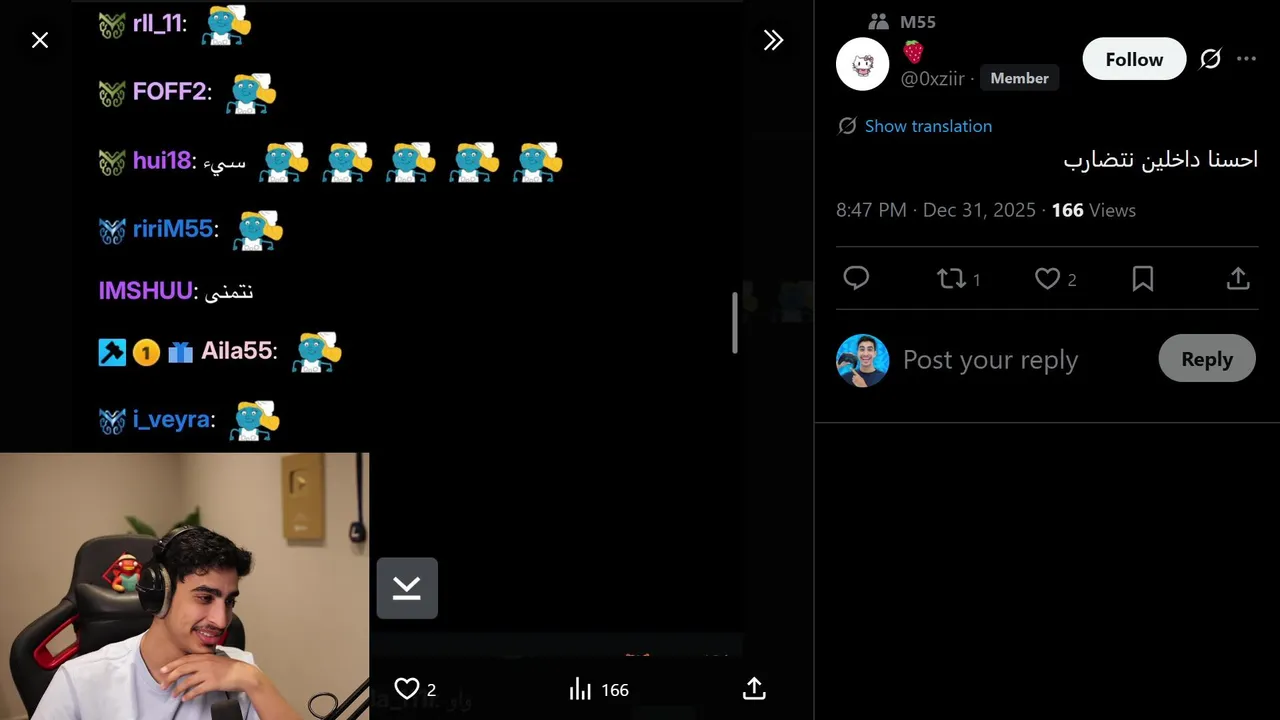
Task: View analytics via bar chart icon below media
Action: pyautogui.click(x=580, y=689)
